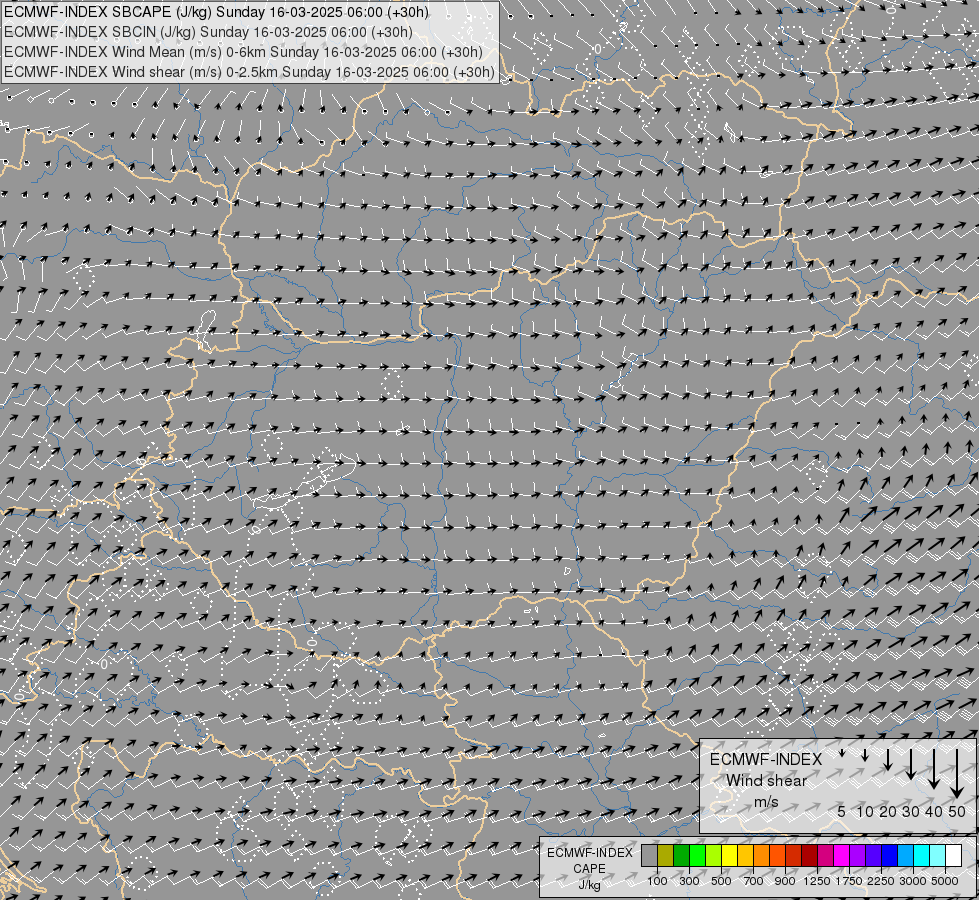Select the pale cyan CAPE legend swatch

[x=938, y=855]
